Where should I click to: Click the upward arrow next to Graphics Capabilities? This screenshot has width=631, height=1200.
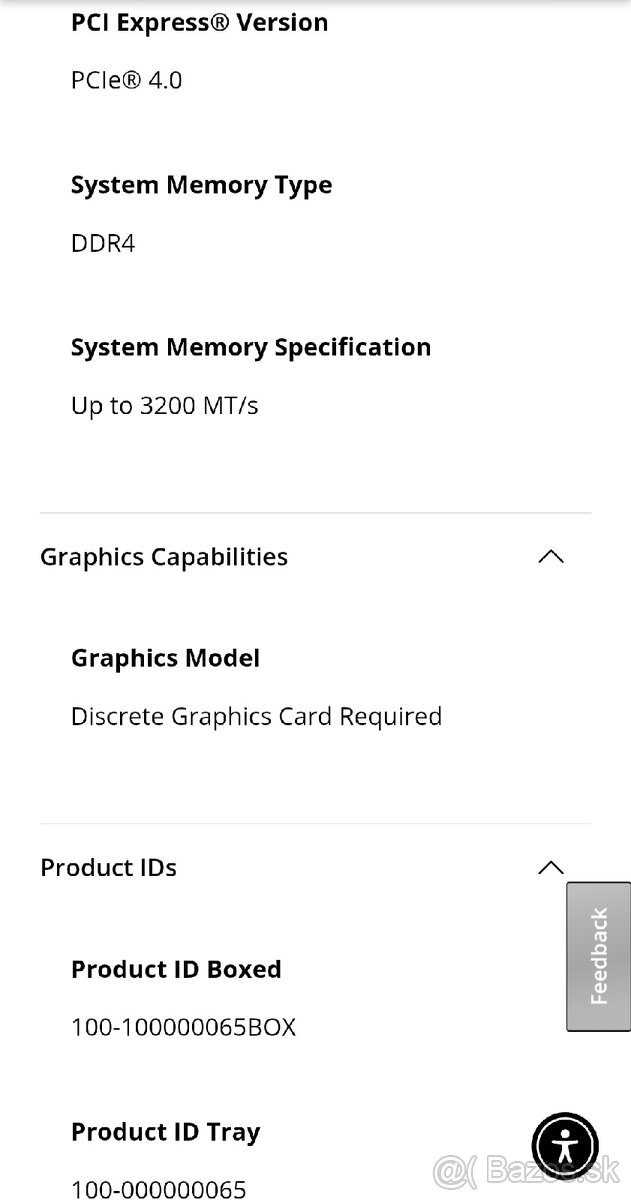pyautogui.click(x=550, y=557)
